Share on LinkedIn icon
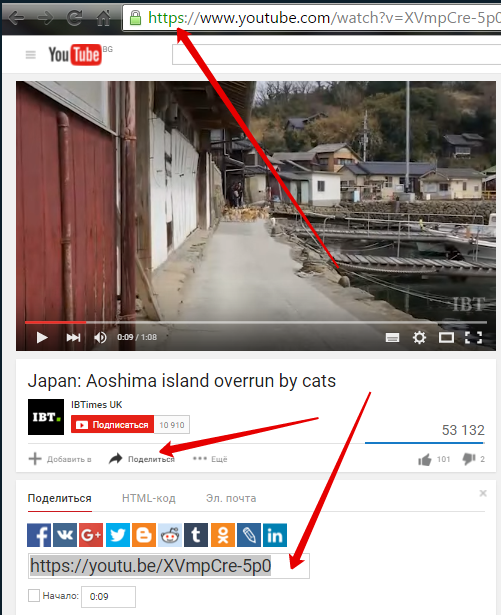 coord(275,535)
